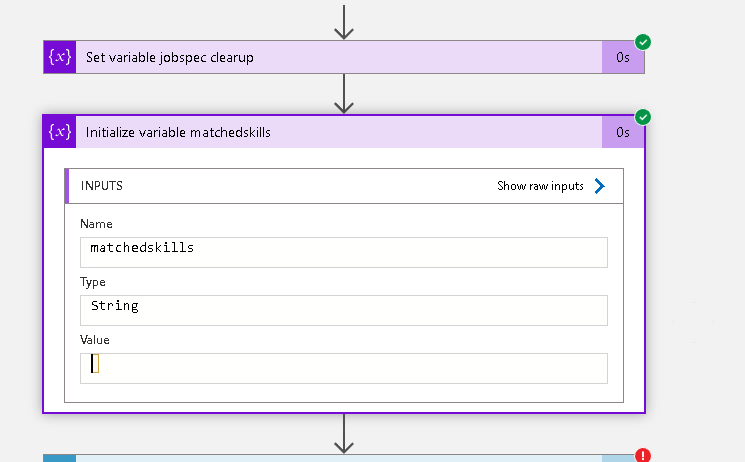The image size is (745, 462).
Task: Click the Name field containing matchedskills
Action: [x=344, y=252]
